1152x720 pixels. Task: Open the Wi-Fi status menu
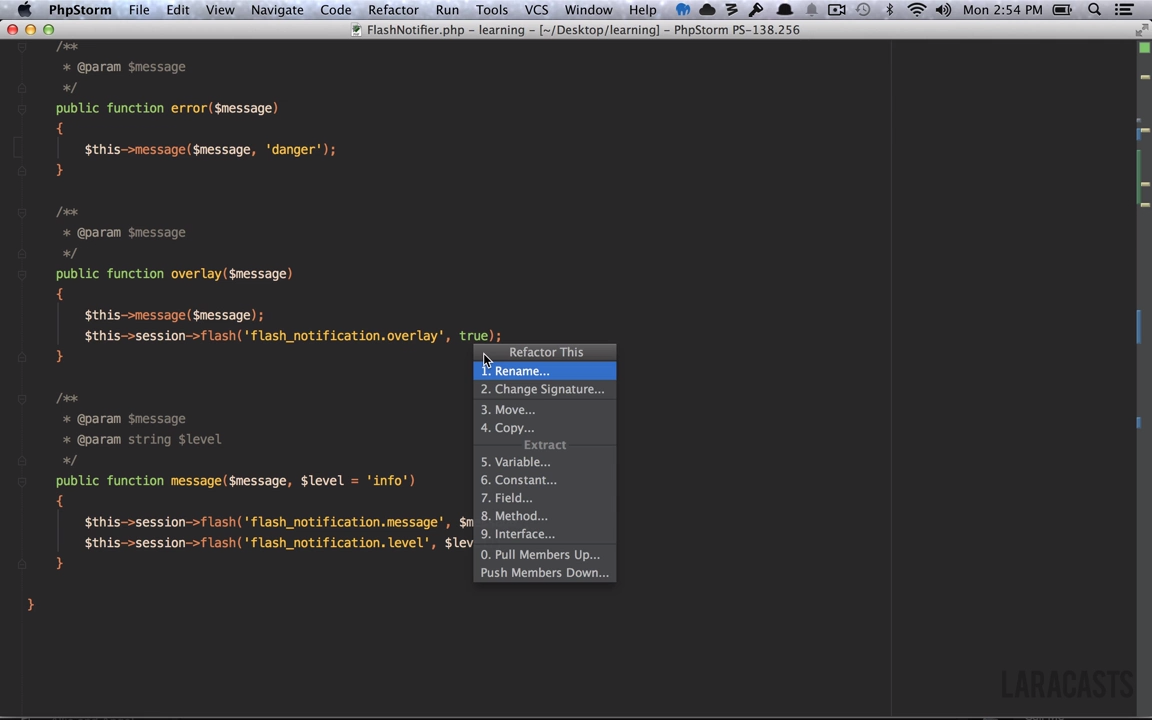tap(916, 10)
